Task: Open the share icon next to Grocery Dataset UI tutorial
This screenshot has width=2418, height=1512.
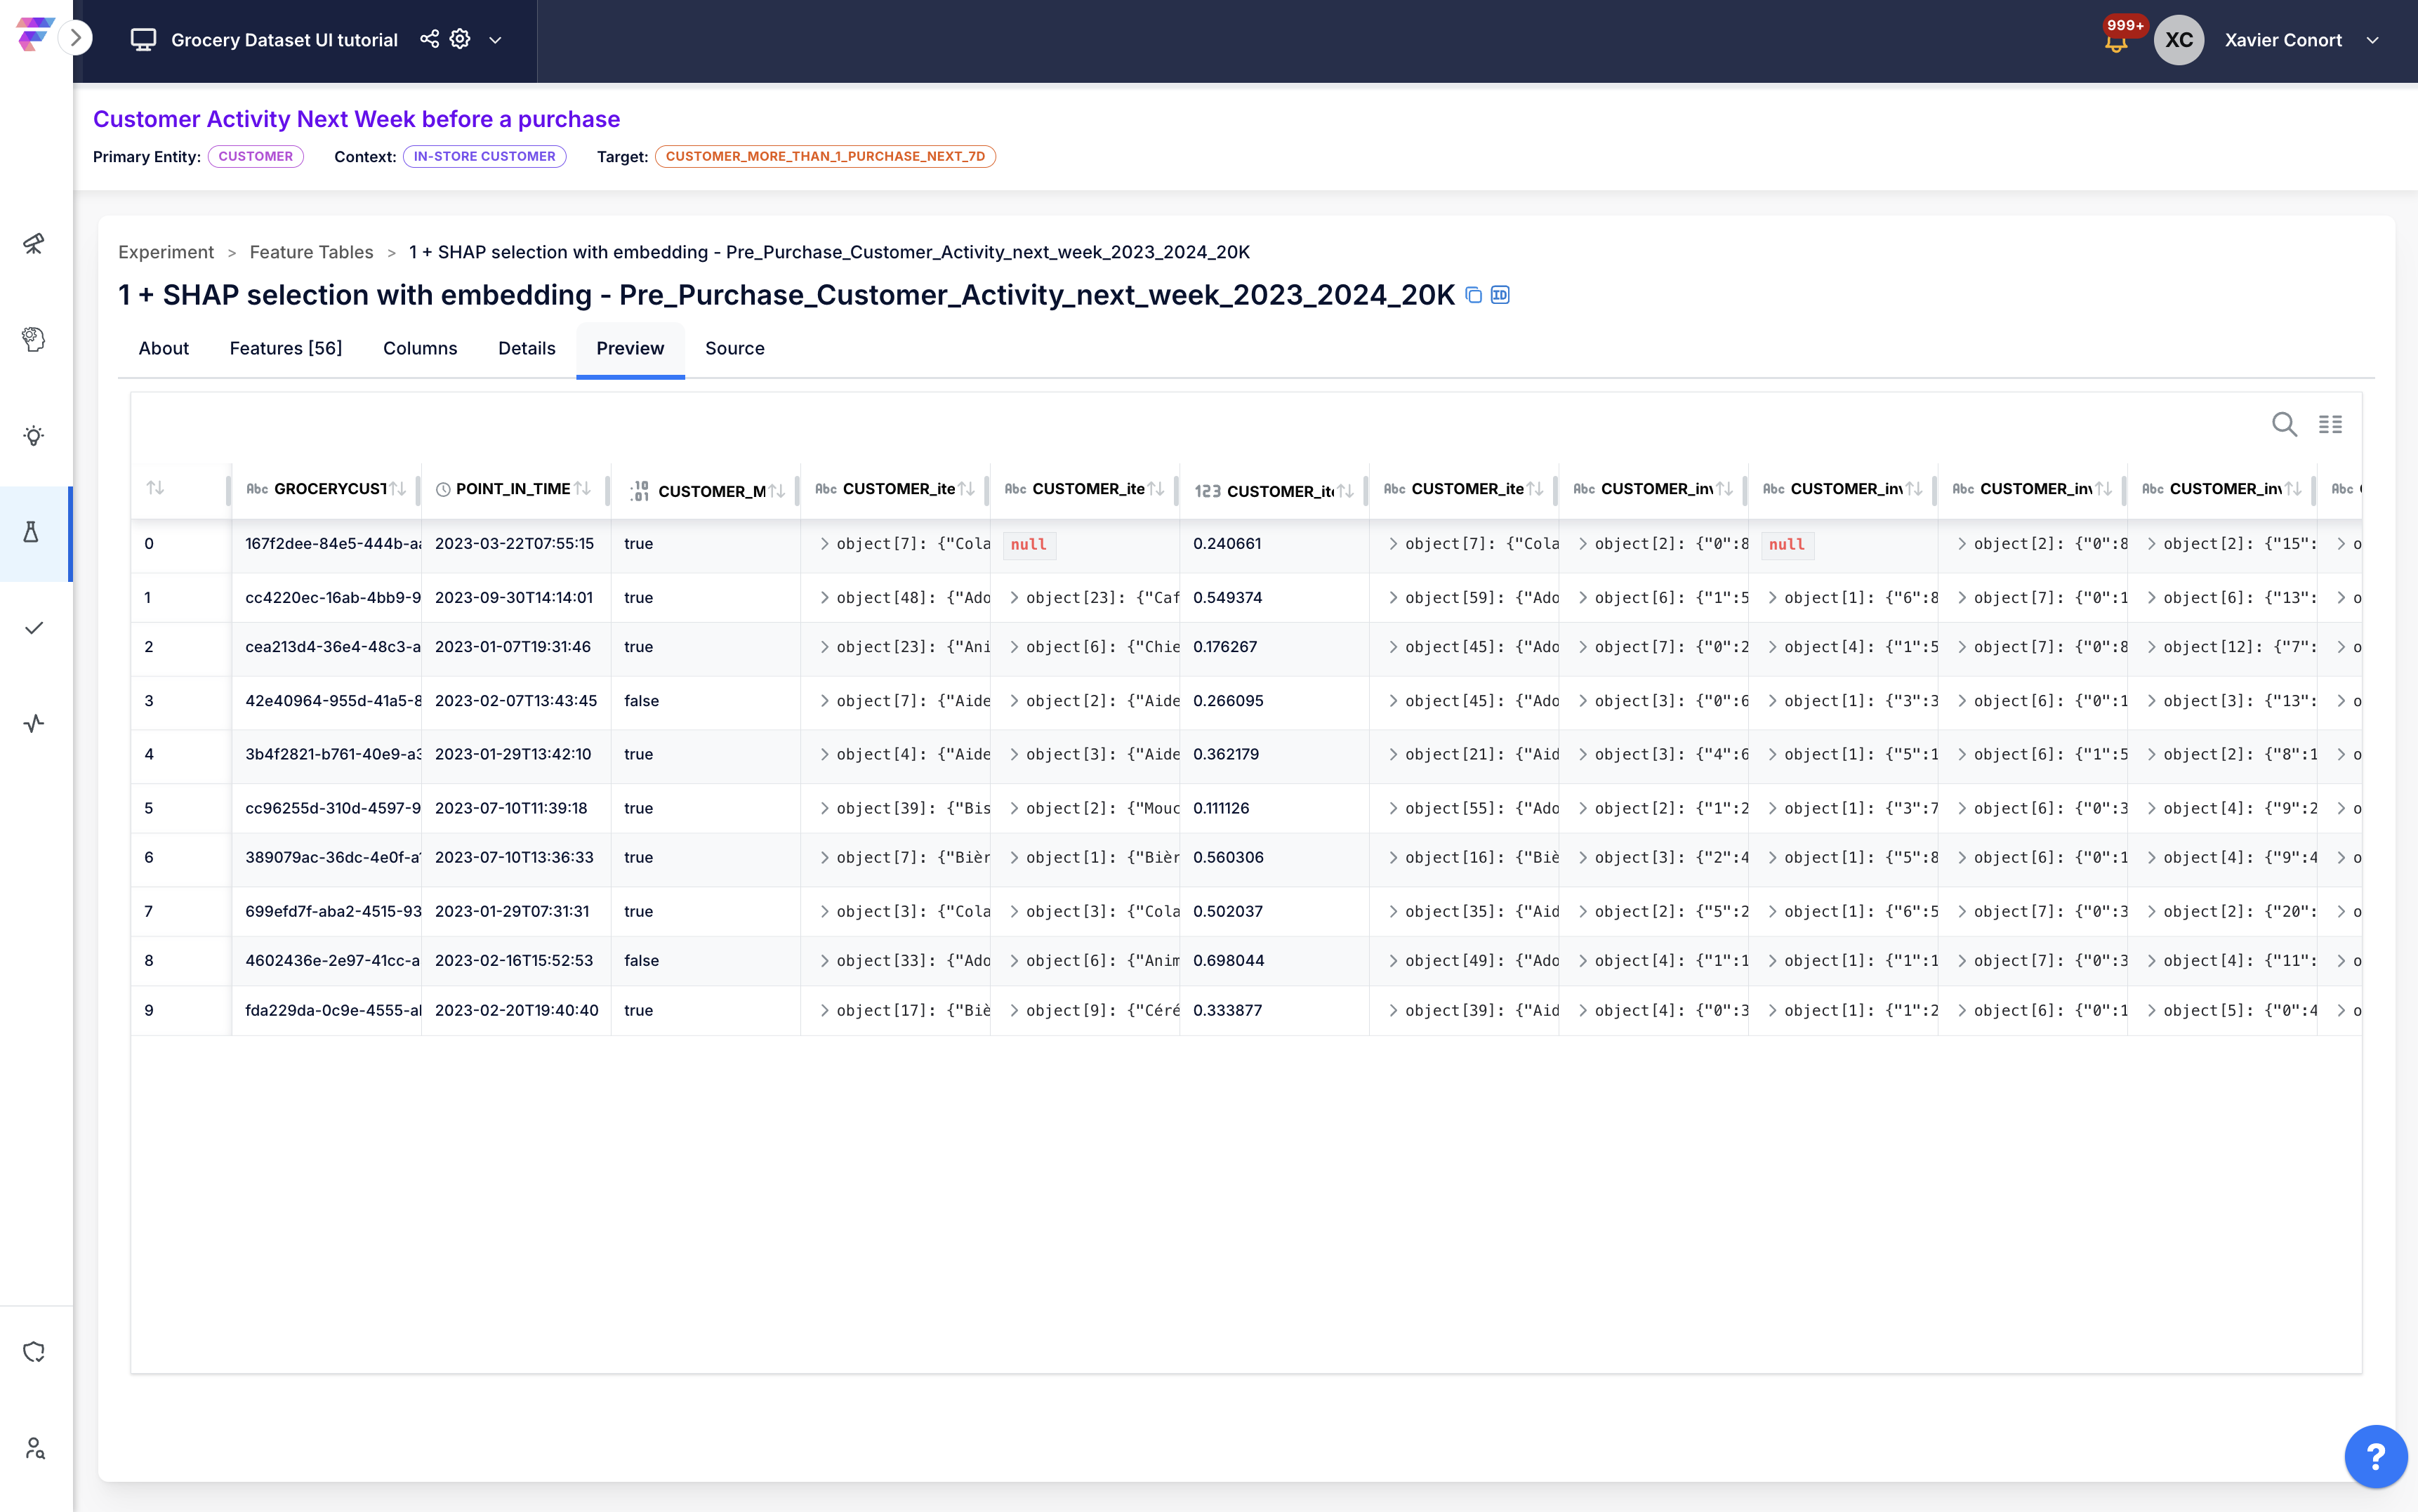Action: point(429,39)
